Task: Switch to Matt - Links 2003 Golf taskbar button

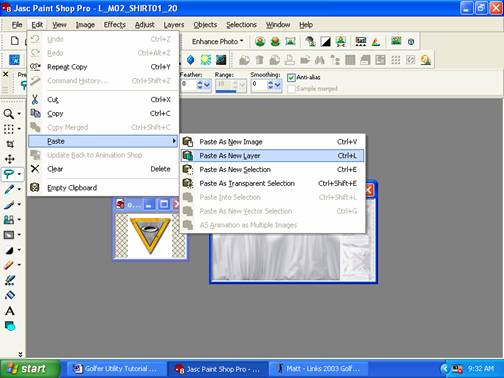Action: click(x=319, y=369)
